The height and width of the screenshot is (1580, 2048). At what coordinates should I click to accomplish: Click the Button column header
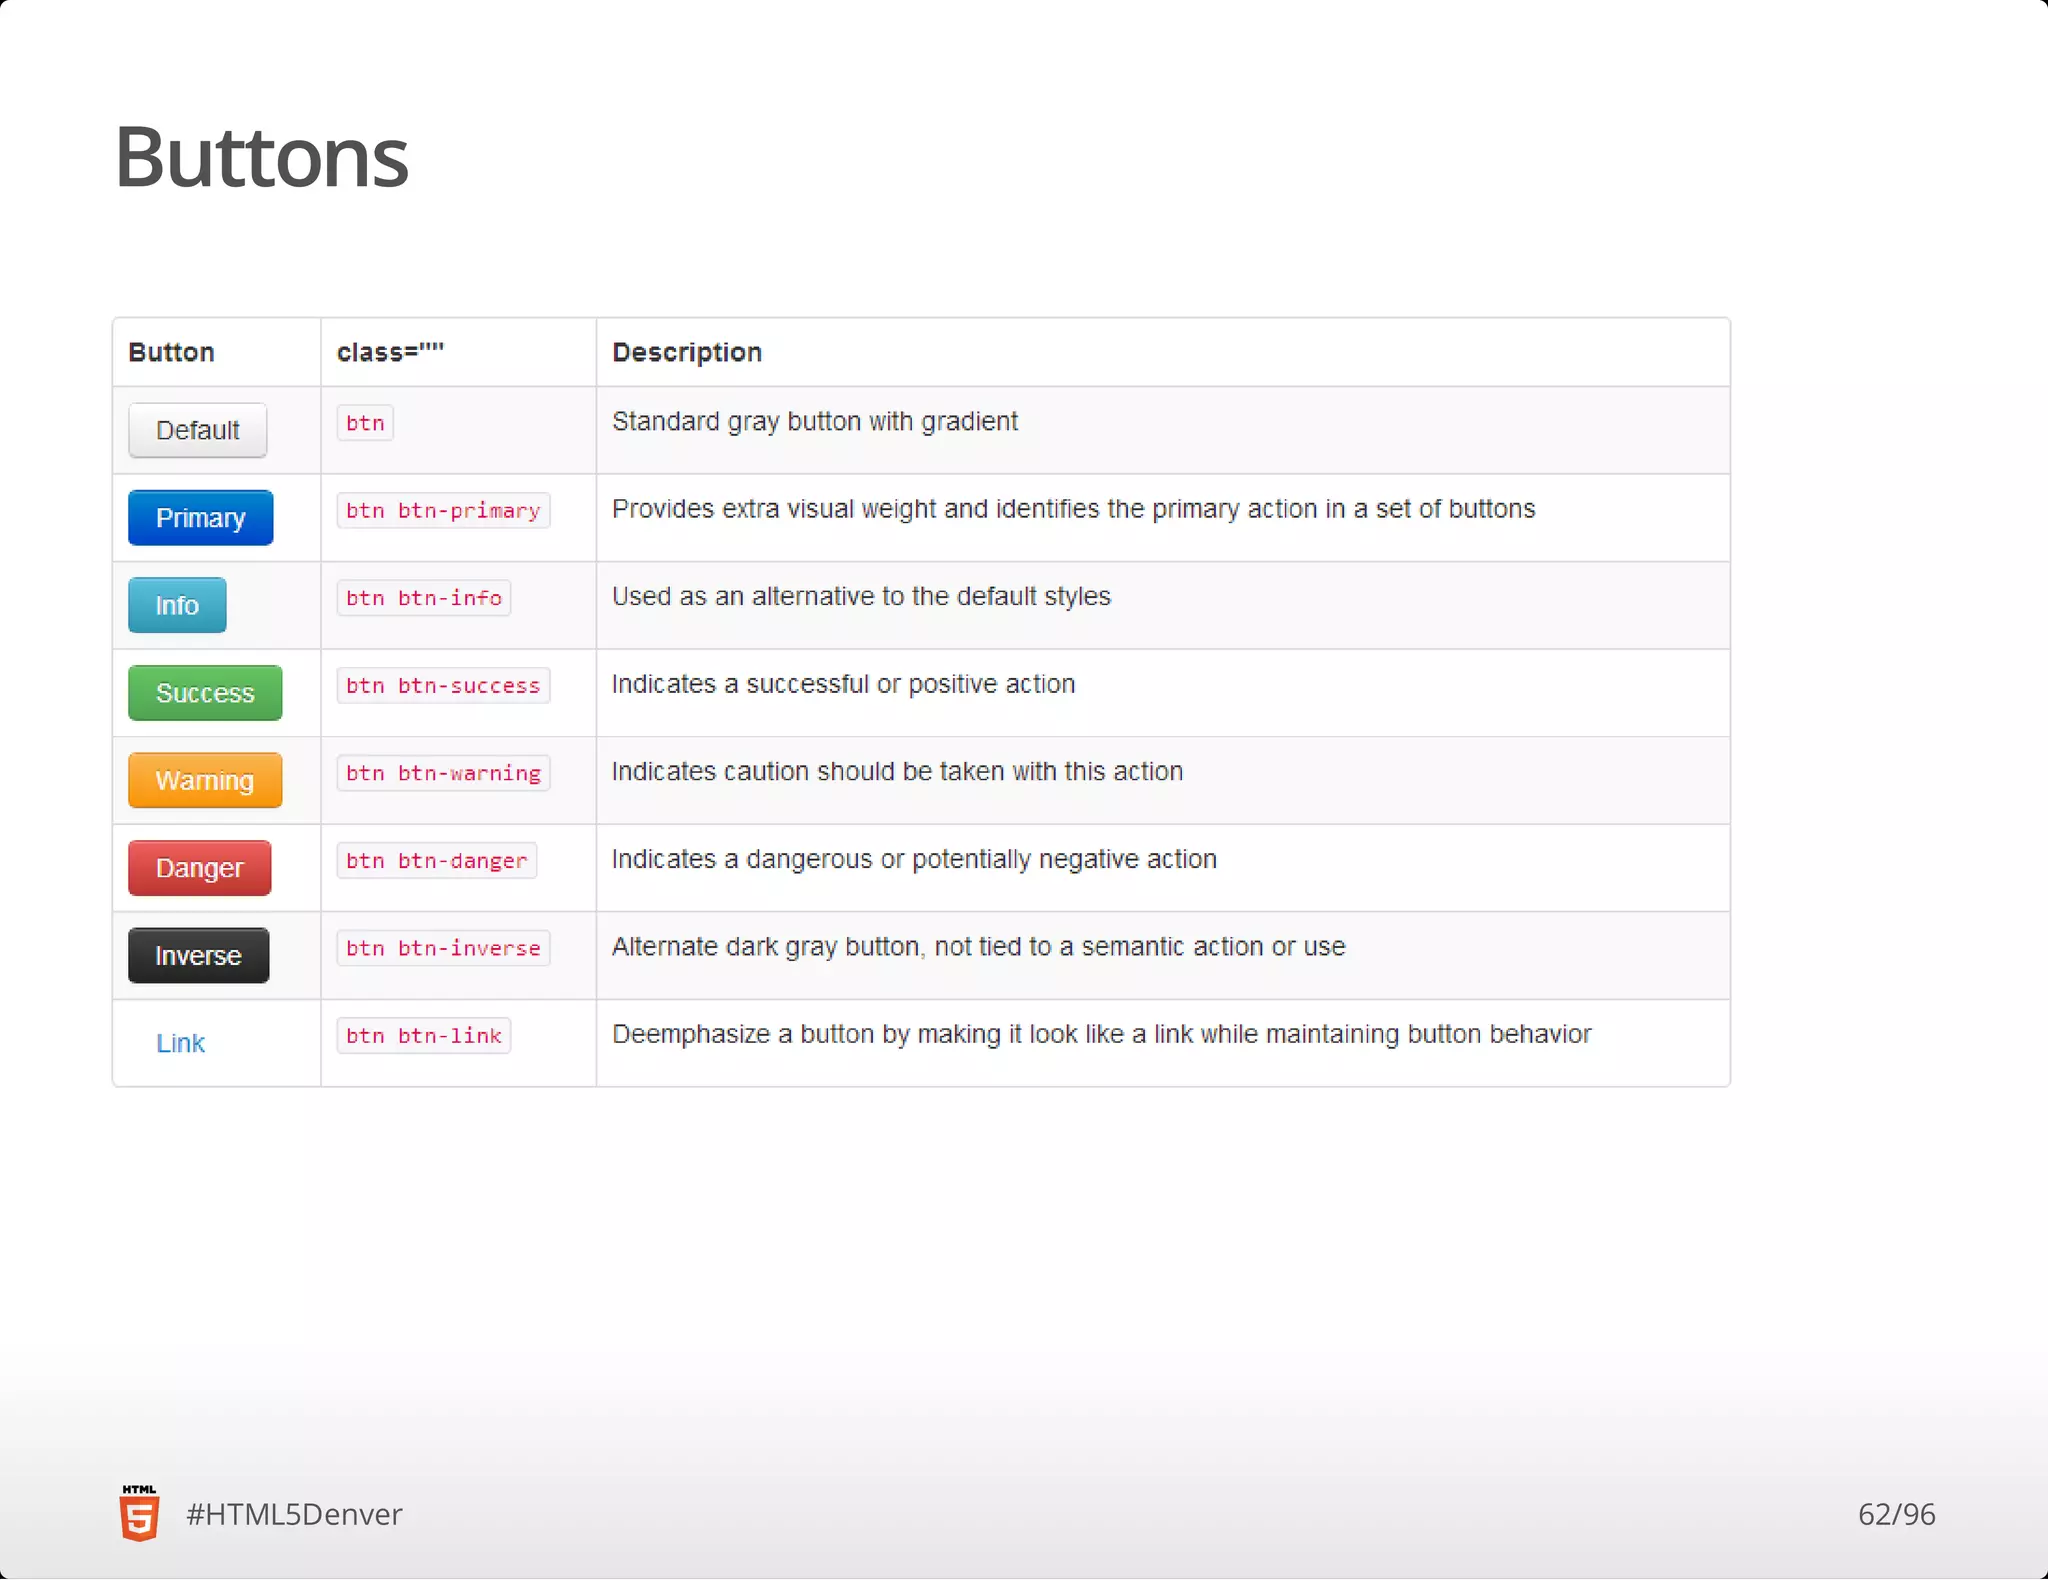pos(171,352)
